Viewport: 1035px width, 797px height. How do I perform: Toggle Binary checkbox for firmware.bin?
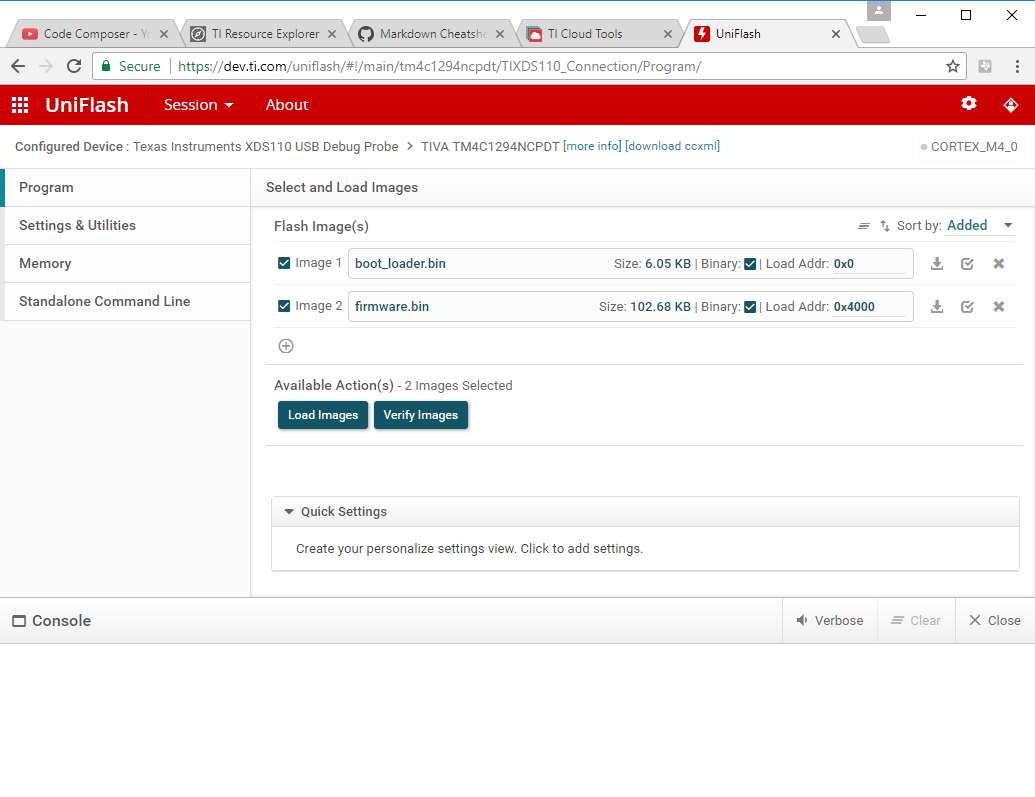pos(750,307)
